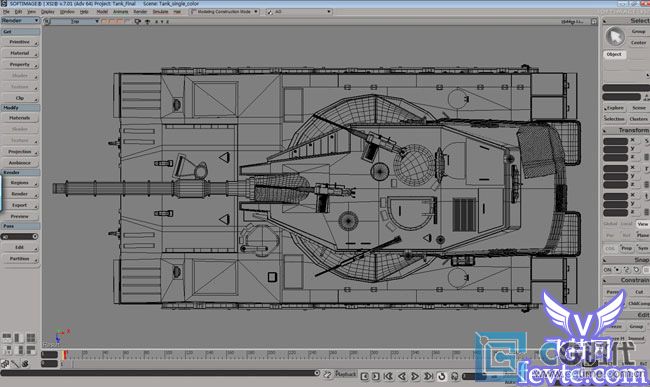This screenshot has width=650, height=387.
Task: Activate the Translate tool icon
Action: coord(647,196)
